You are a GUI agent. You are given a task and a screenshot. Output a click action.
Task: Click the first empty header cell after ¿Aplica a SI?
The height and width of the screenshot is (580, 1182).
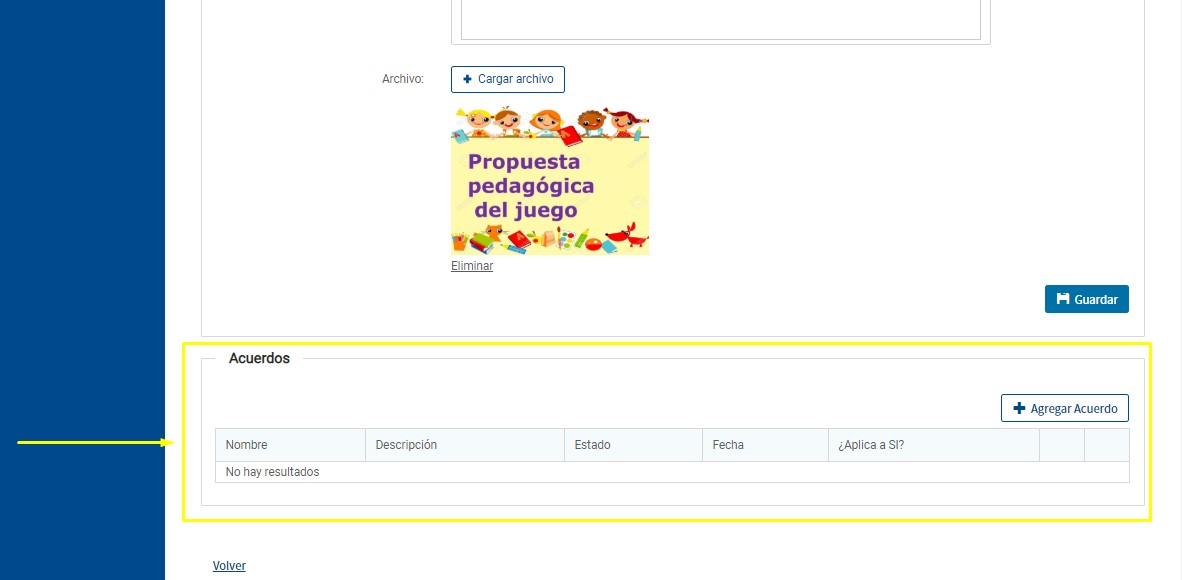(x=1061, y=445)
